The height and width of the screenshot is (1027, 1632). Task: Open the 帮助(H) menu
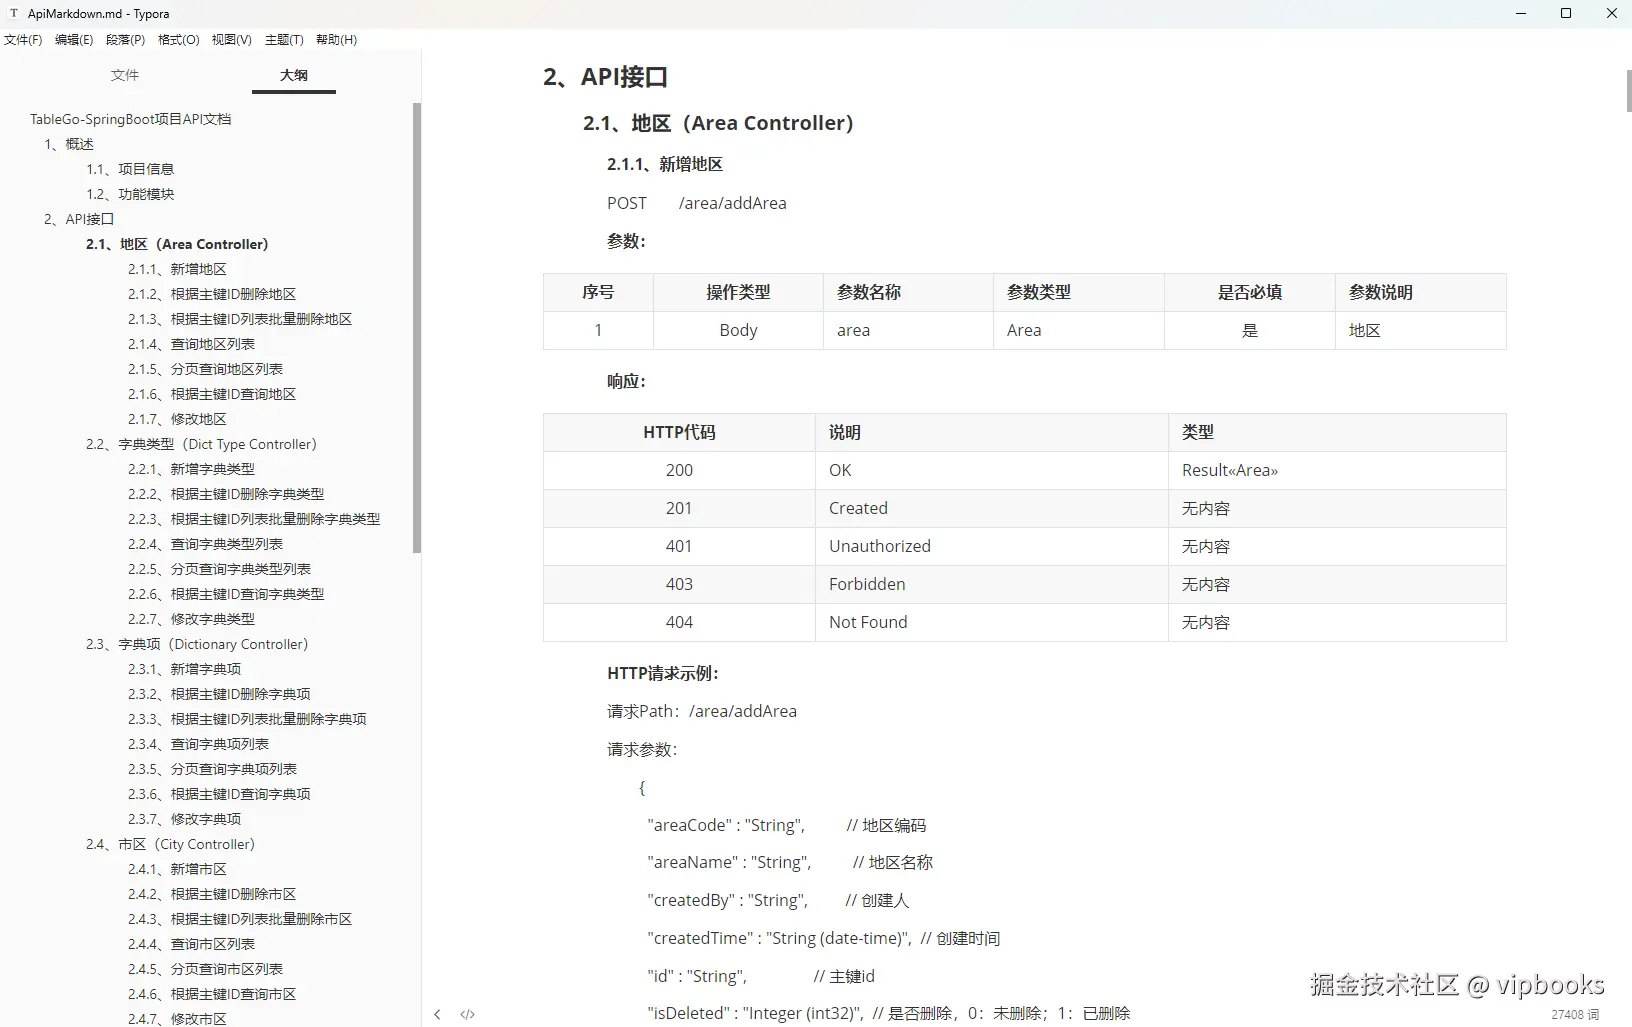336,40
